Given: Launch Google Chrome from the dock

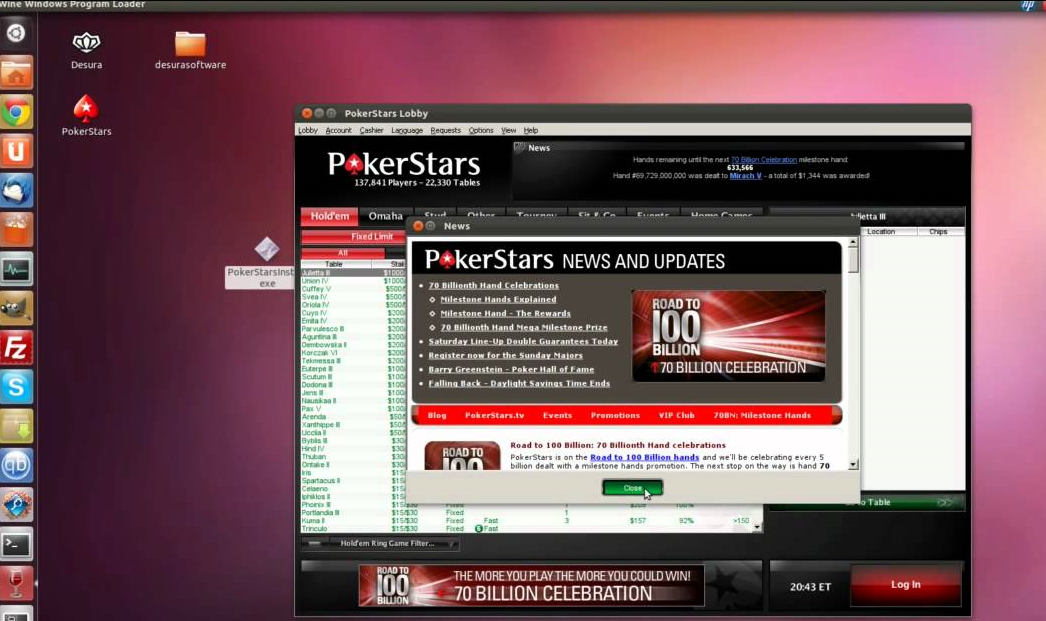Looking at the screenshot, I should pos(16,112).
